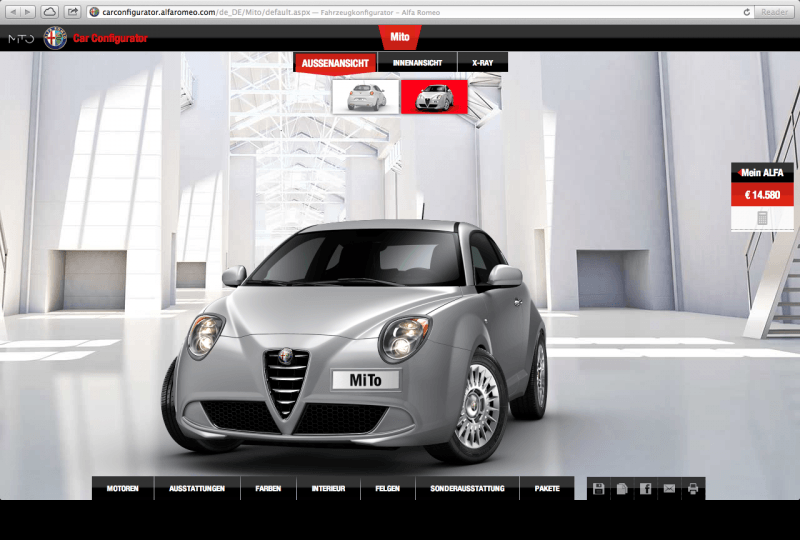Screen dimensions: 800x540
Task: Switch to the Innenansicht view tab
Action: tap(417, 63)
